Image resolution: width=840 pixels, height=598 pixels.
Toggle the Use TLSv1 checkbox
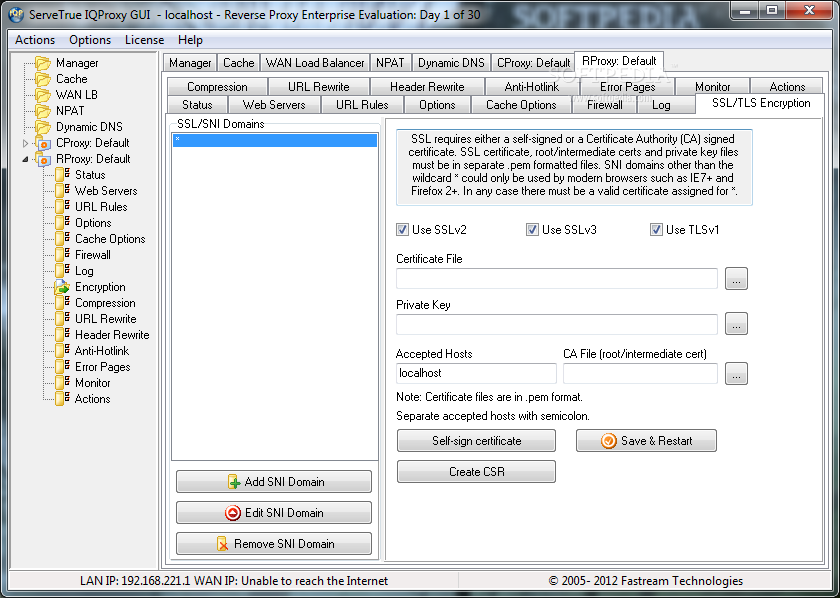click(656, 230)
